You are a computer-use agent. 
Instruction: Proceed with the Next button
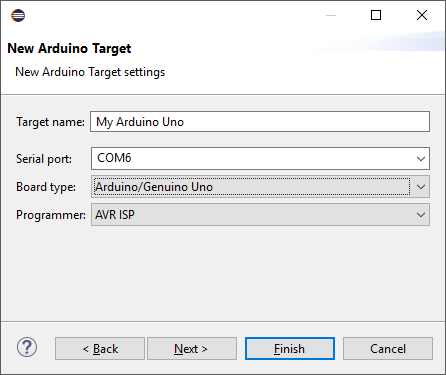tap(192, 349)
